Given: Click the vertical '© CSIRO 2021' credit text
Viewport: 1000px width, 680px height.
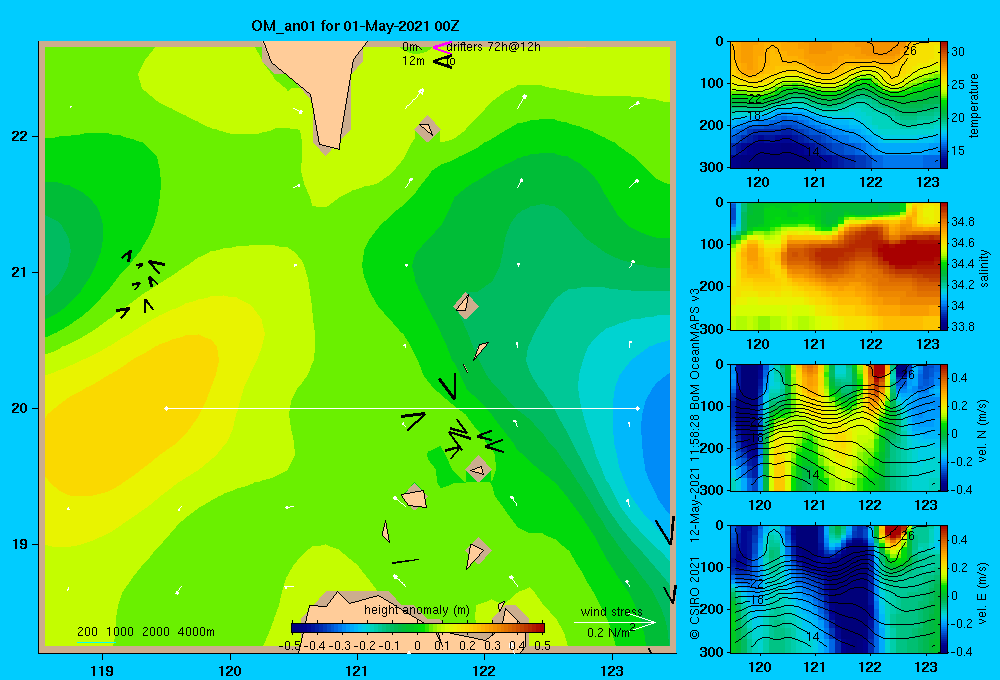Looking at the screenshot, I should (x=695, y=597).
